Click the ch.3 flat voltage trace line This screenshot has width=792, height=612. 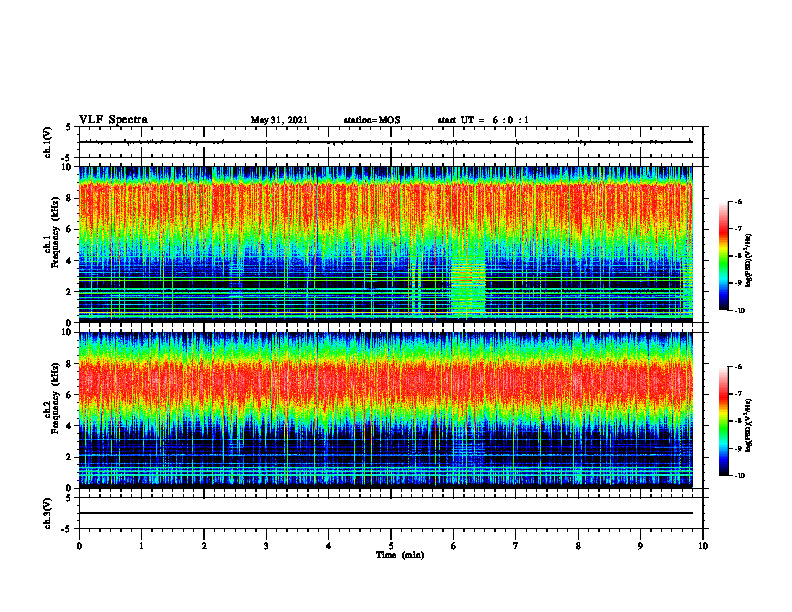coord(385,513)
